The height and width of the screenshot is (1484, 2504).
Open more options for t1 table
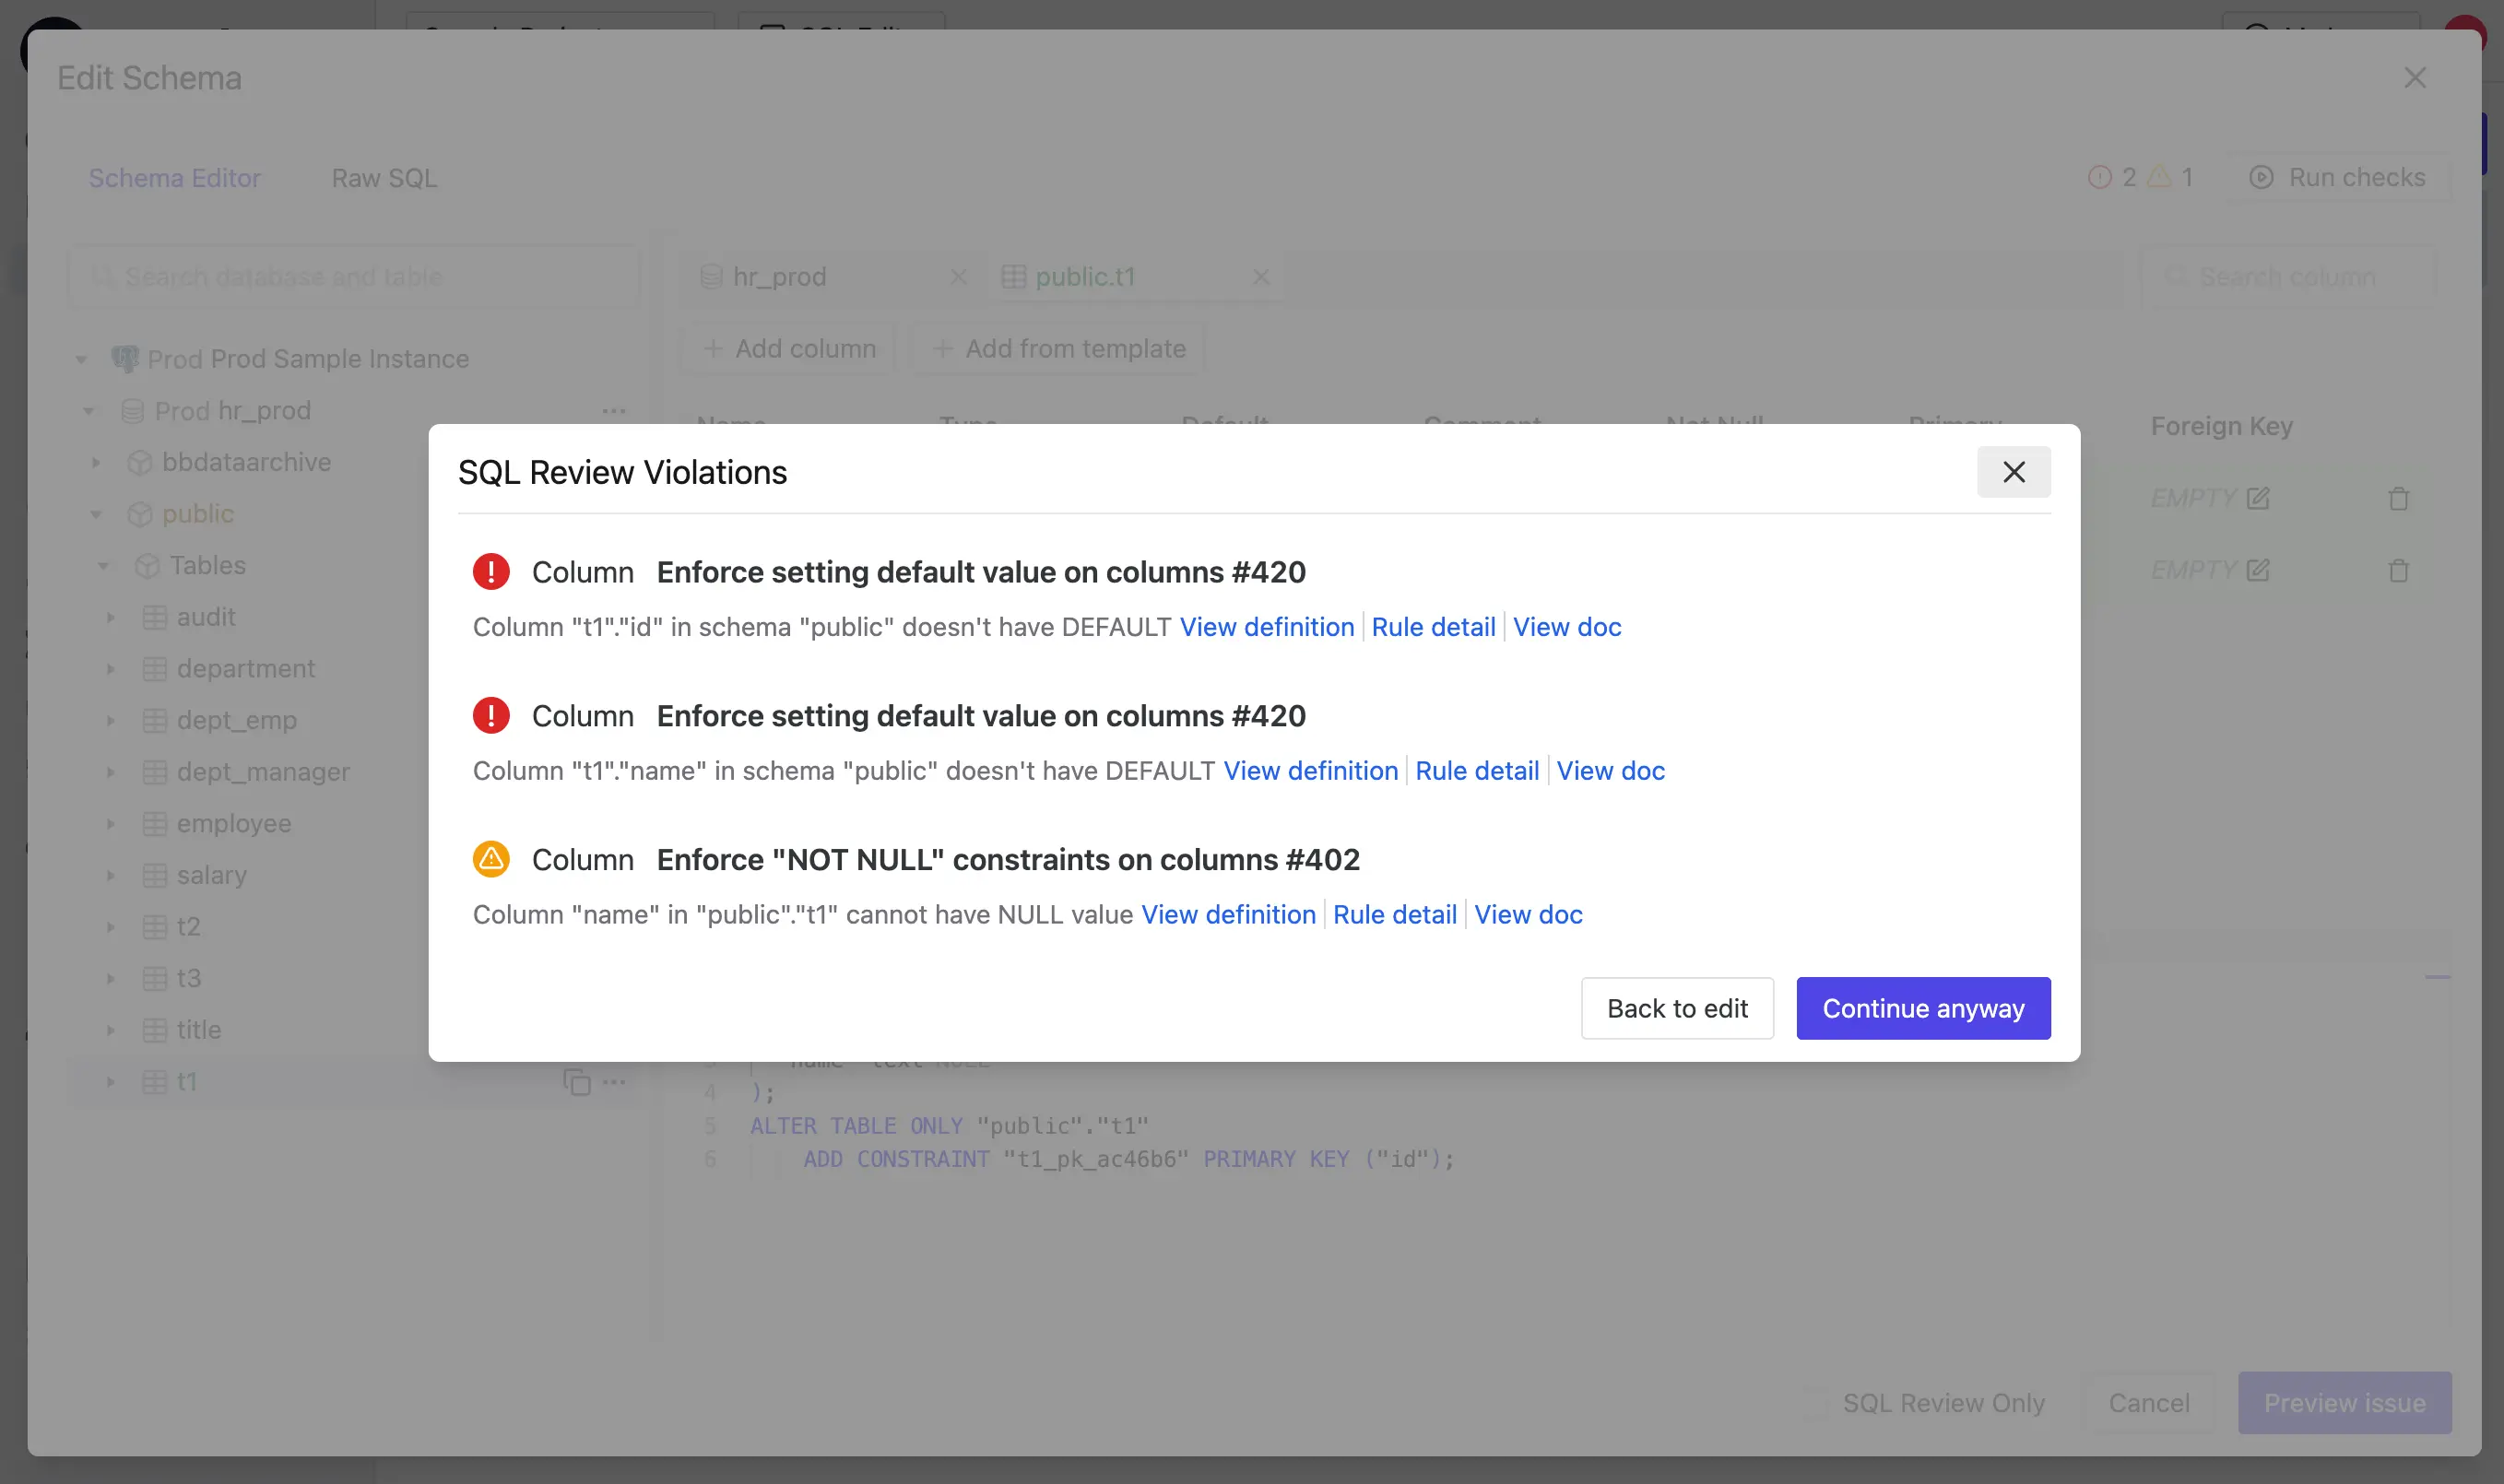click(x=614, y=1082)
